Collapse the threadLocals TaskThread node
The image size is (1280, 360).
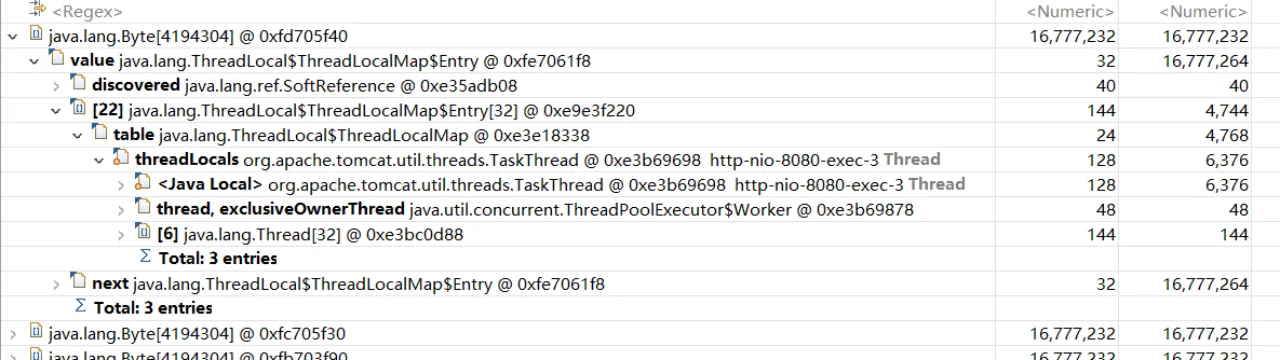[100, 160]
